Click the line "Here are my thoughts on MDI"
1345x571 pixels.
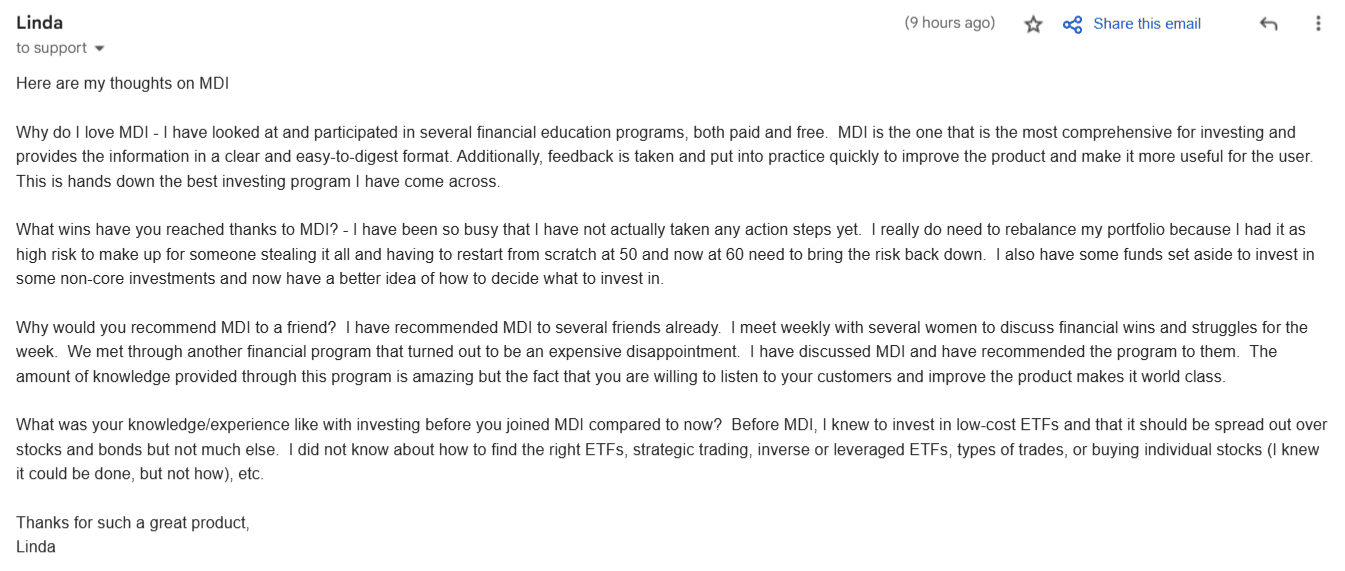(x=122, y=84)
